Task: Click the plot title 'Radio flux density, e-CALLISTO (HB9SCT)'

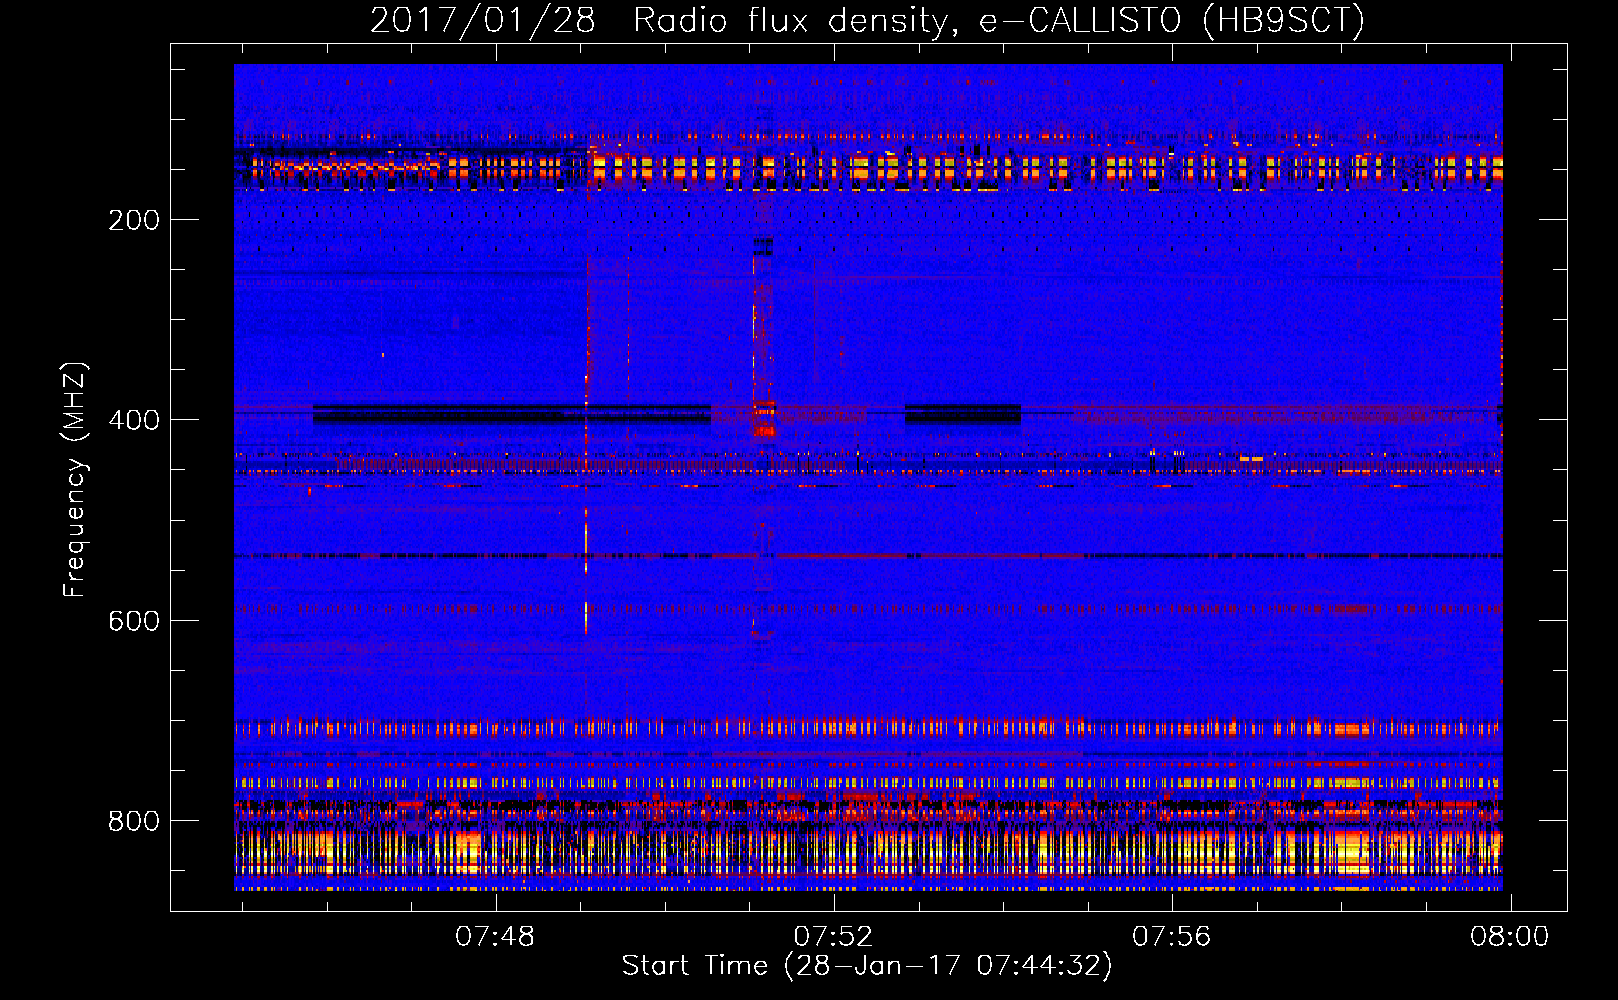Action: click(999, 20)
